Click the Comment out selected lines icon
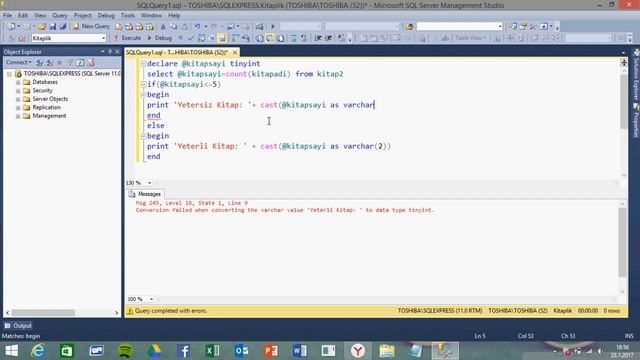640x360 pixels. pos(293,38)
